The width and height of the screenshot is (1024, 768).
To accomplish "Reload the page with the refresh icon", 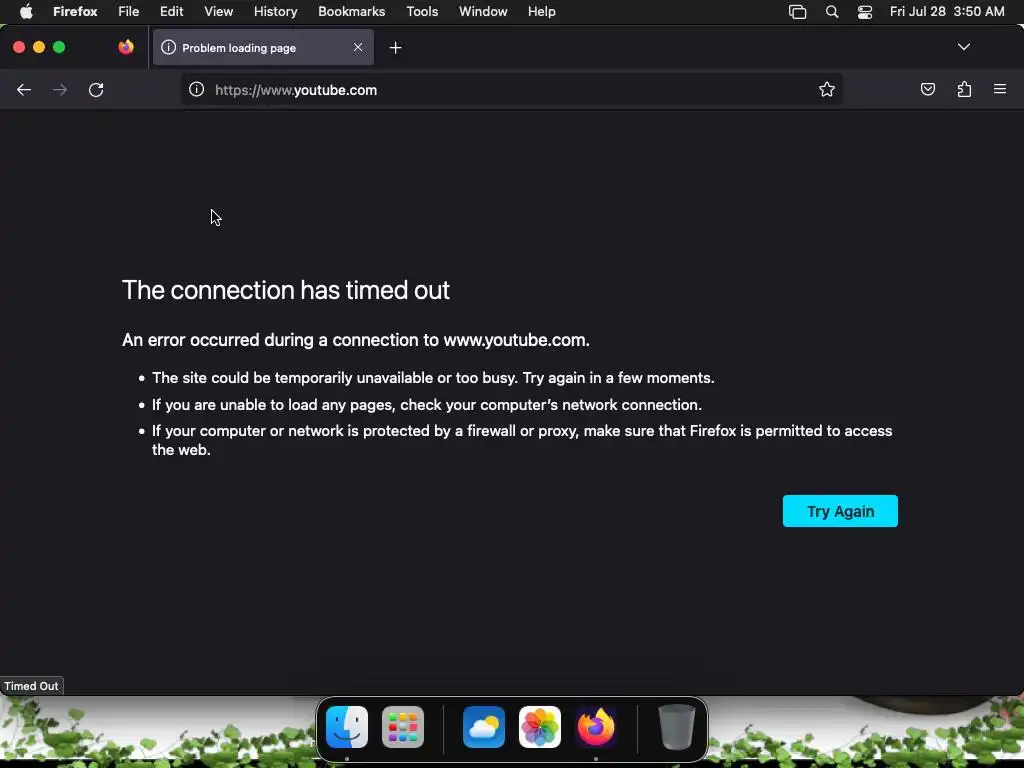I will (x=96, y=90).
